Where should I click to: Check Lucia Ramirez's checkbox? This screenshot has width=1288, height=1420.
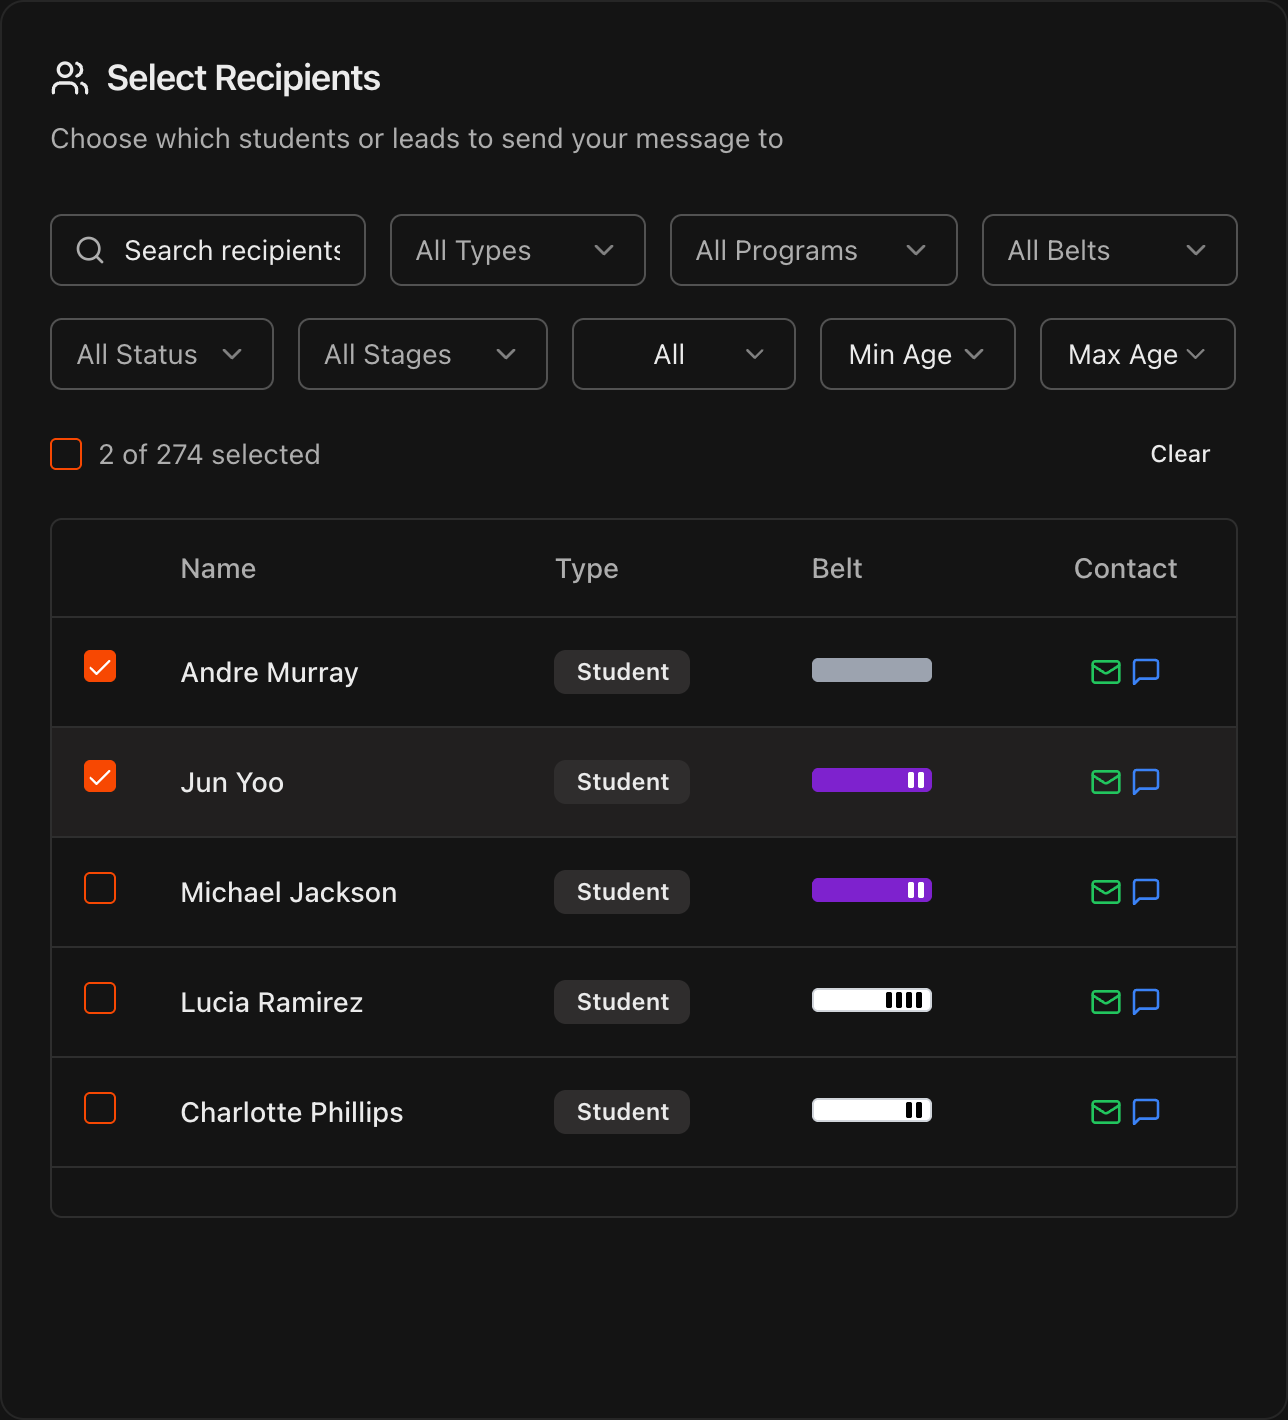100,998
